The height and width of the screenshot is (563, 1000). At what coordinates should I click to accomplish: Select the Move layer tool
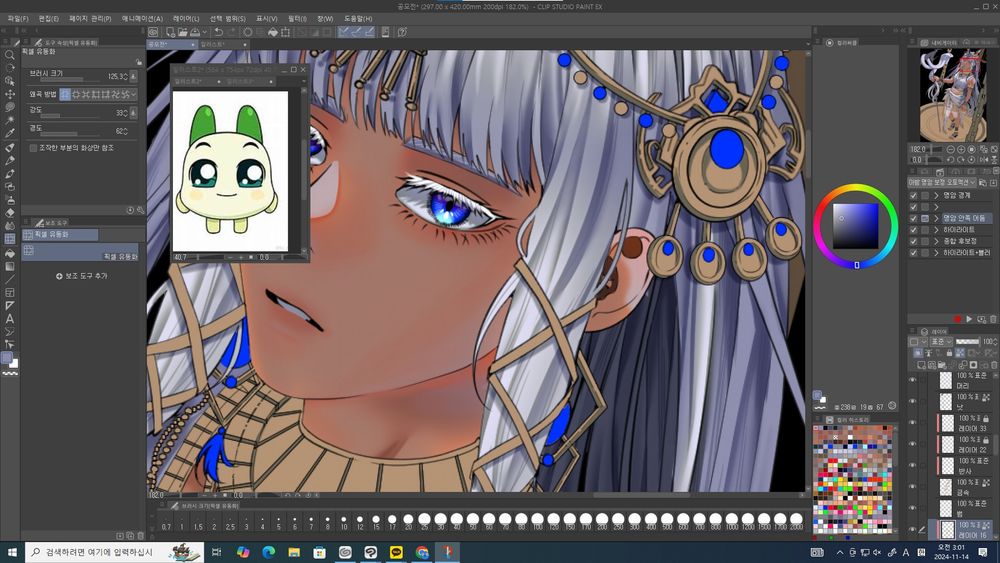(x=10, y=94)
